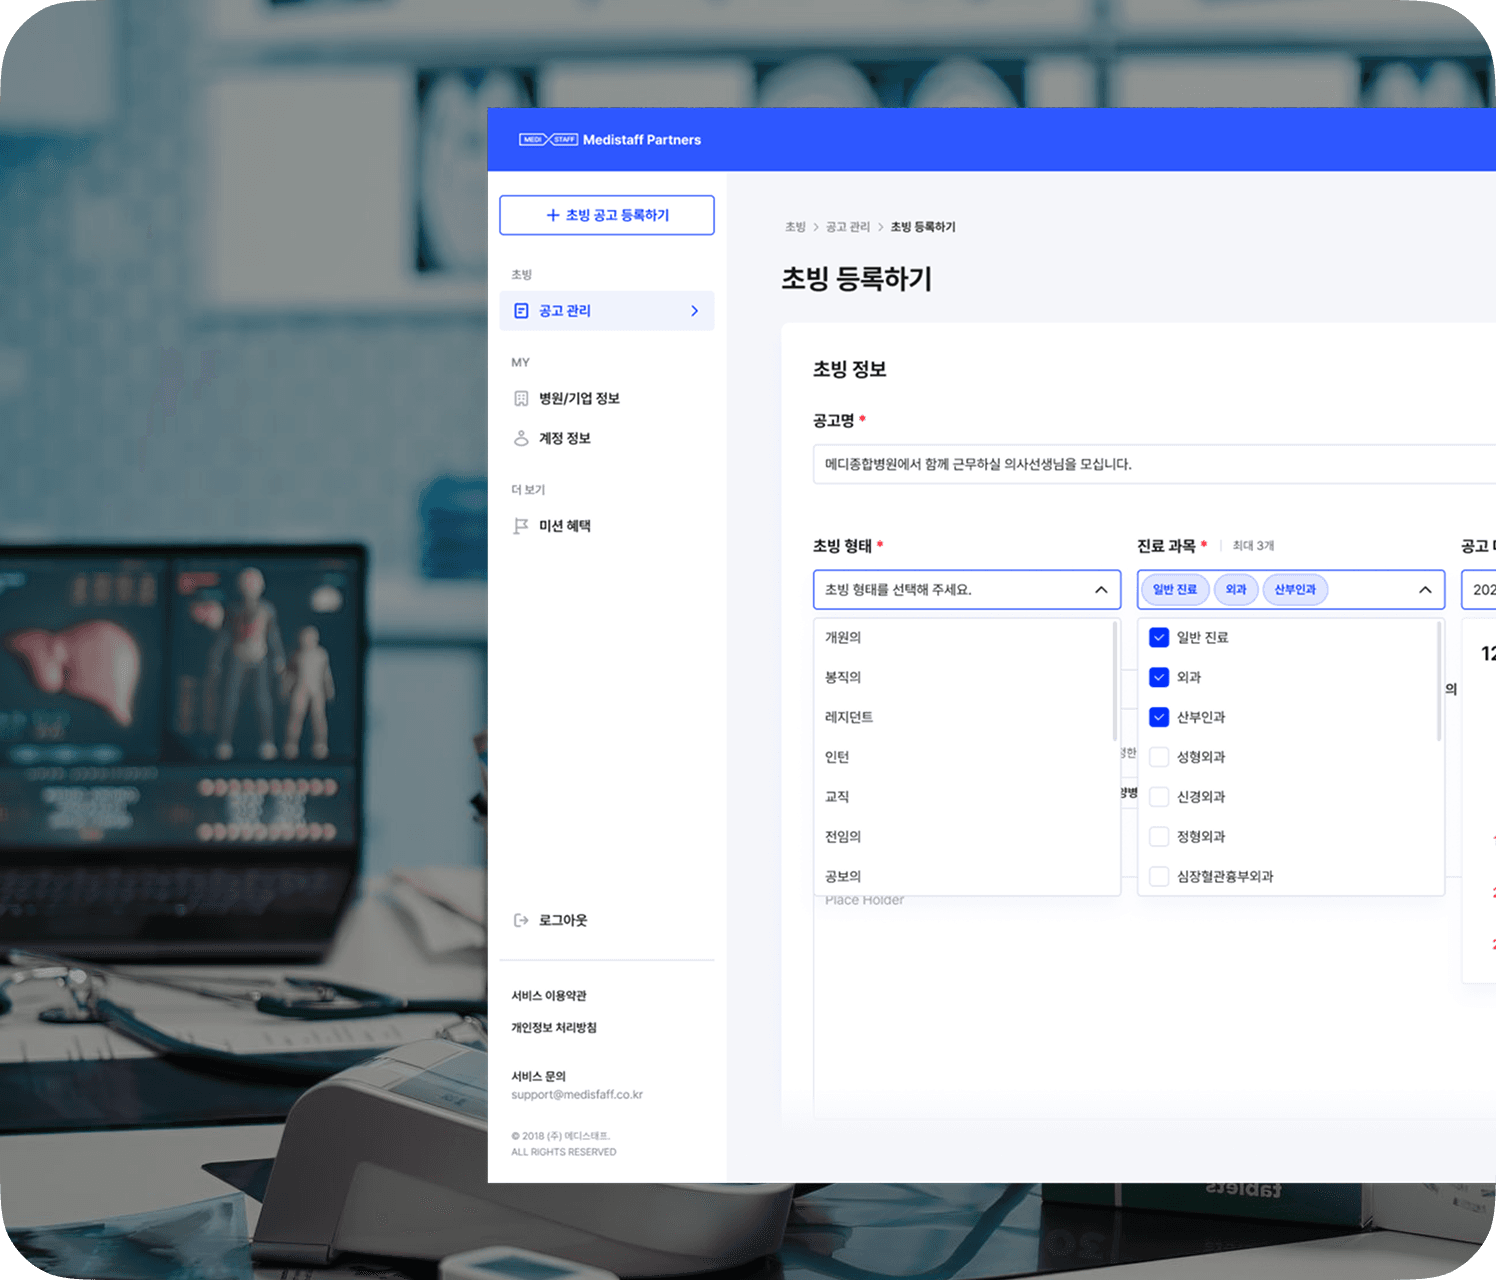Click the 로그아웃 exit icon
Viewport: 1496px width, 1280px height.
point(521,920)
